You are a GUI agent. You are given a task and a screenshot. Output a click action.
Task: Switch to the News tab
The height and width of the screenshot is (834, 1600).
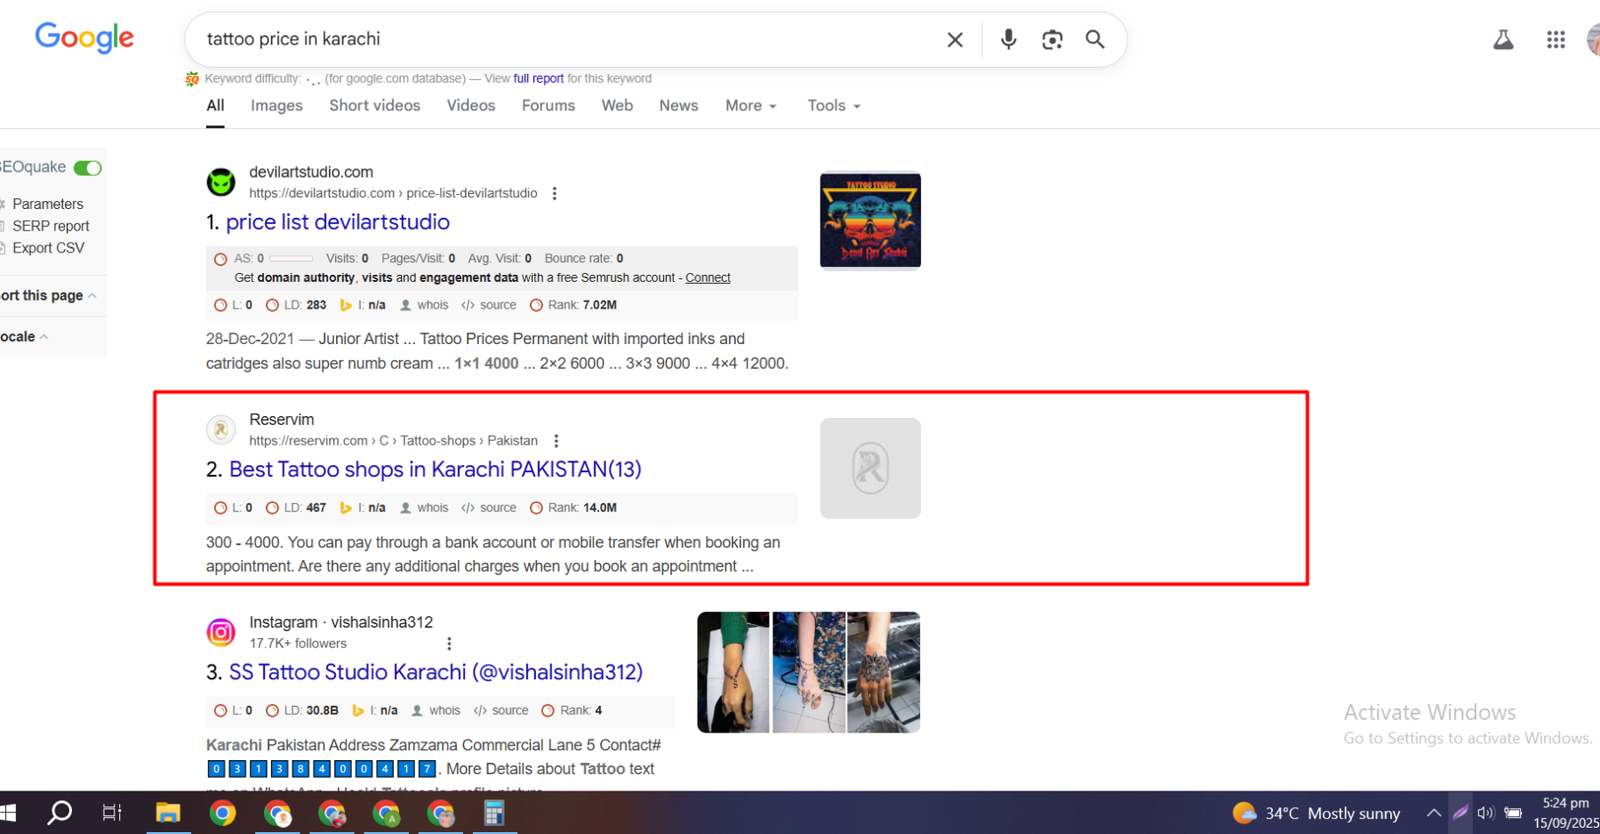coord(678,105)
